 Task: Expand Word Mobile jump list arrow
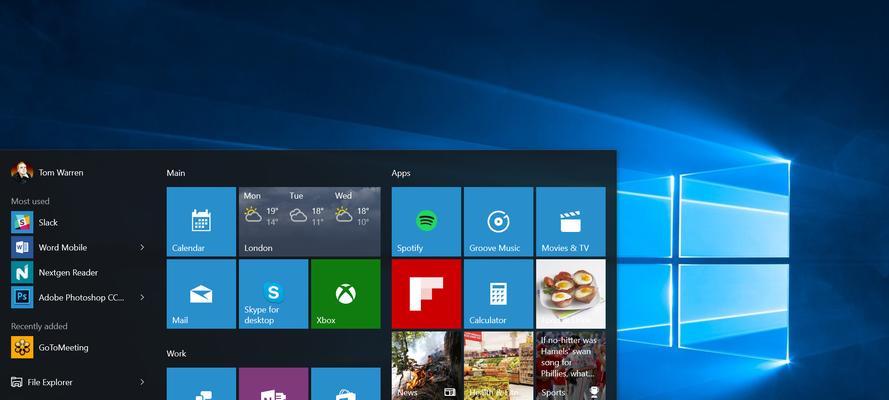click(142, 247)
